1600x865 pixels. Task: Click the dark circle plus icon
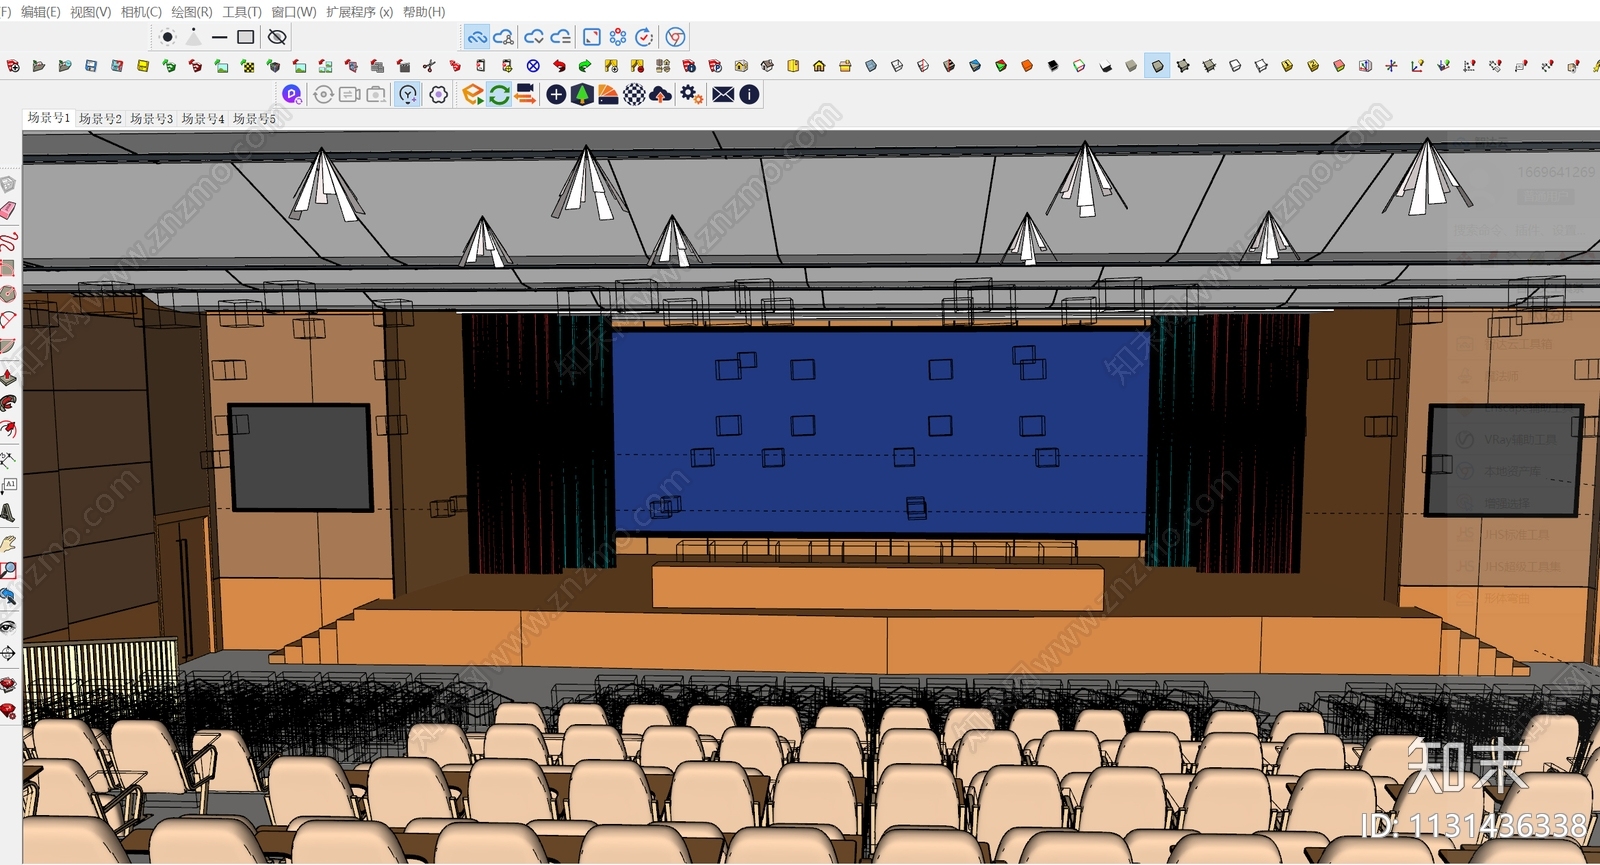point(556,94)
